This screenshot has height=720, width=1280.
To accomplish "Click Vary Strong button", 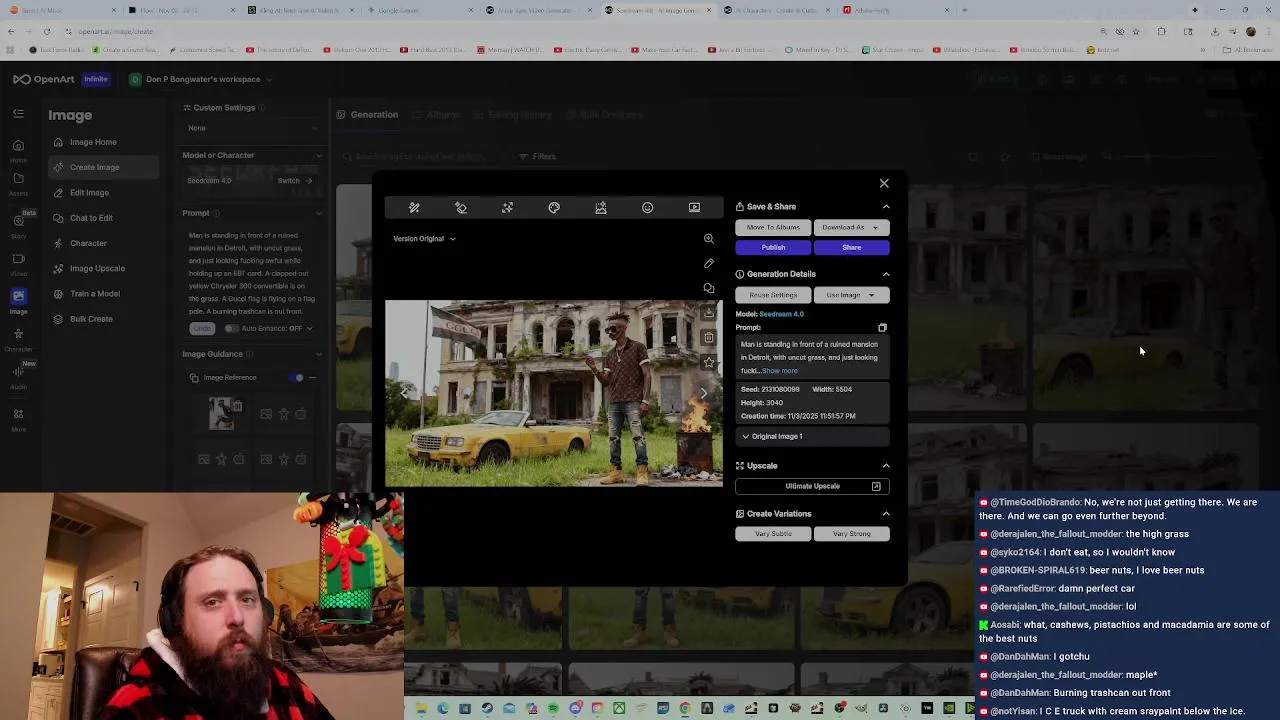I will (x=851, y=534).
